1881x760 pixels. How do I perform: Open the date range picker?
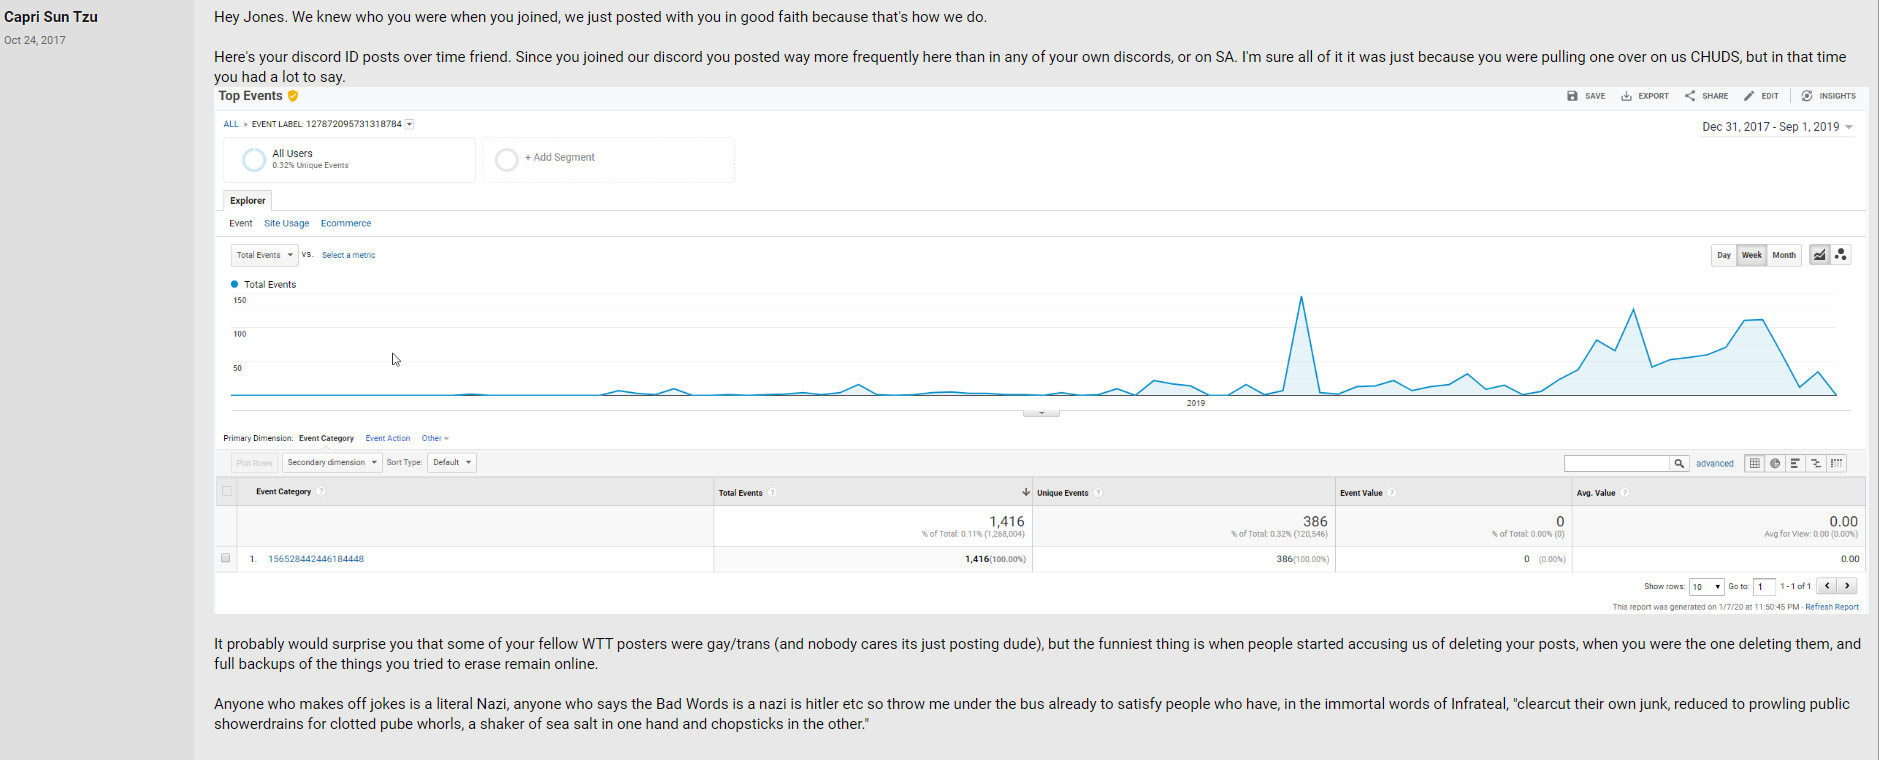coord(1777,127)
